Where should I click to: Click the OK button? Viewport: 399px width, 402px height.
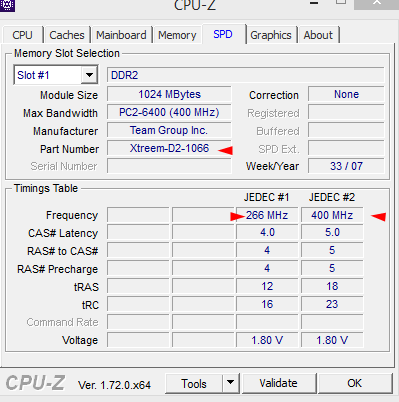pos(355,383)
